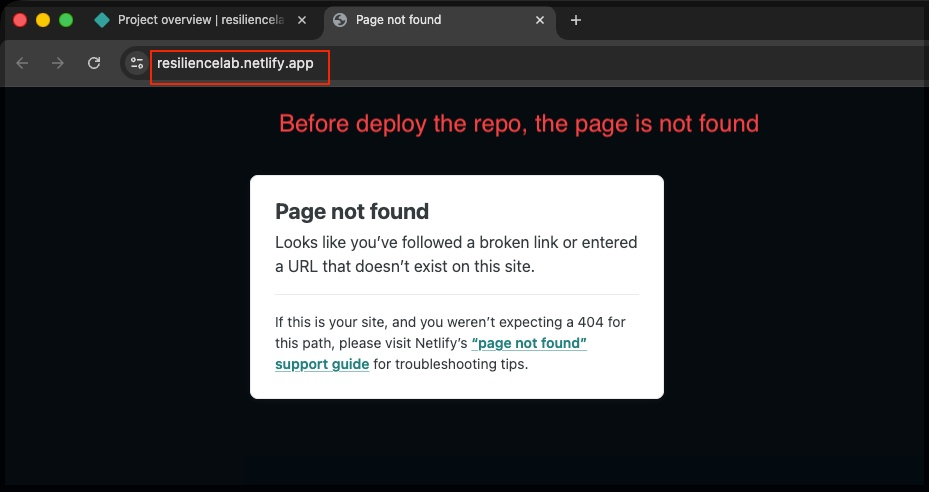
Task: Click the "followed a broken link" paragraph
Action: point(455,254)
